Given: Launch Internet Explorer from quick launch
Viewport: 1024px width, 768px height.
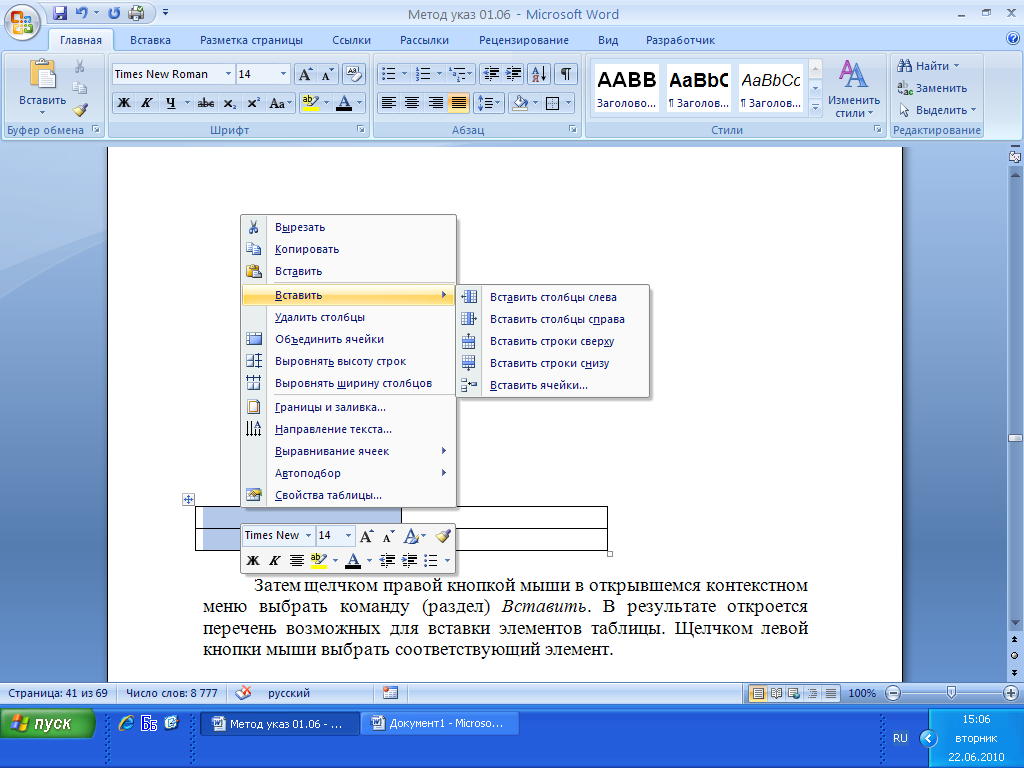Looking at the screenshot, I should coord(125,723).
